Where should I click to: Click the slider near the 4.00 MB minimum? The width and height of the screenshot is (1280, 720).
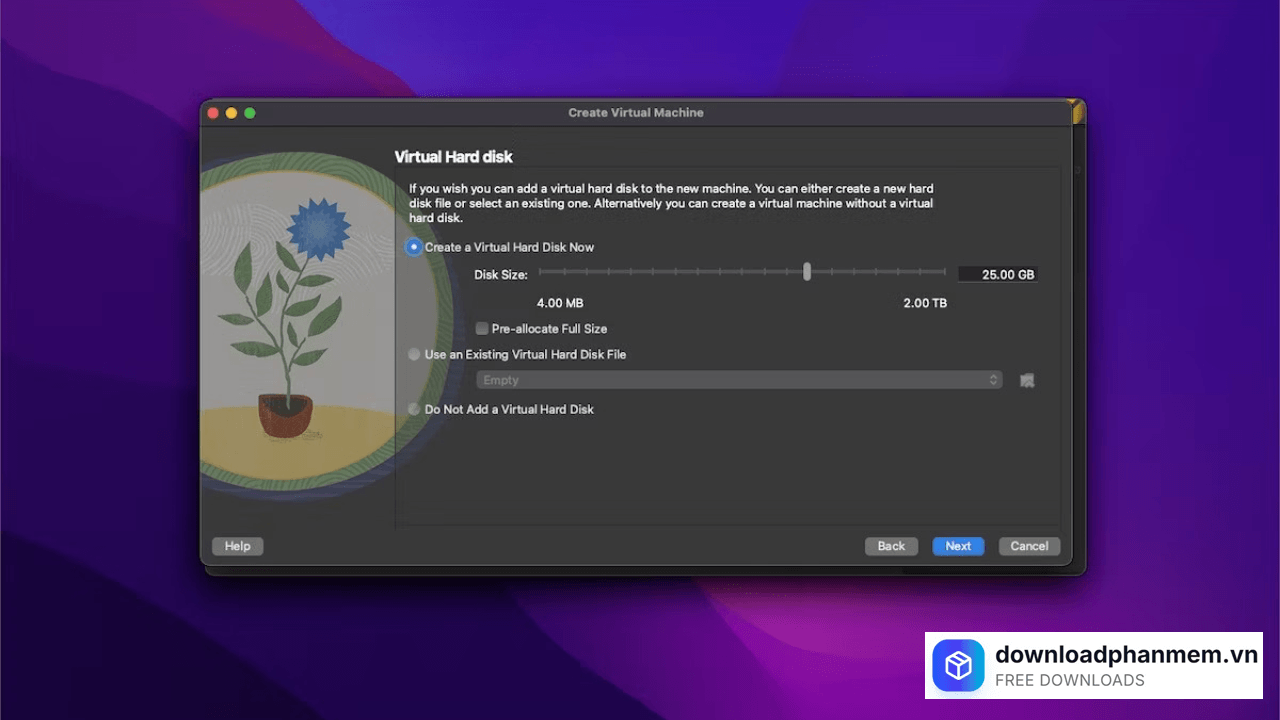(545, 271)
